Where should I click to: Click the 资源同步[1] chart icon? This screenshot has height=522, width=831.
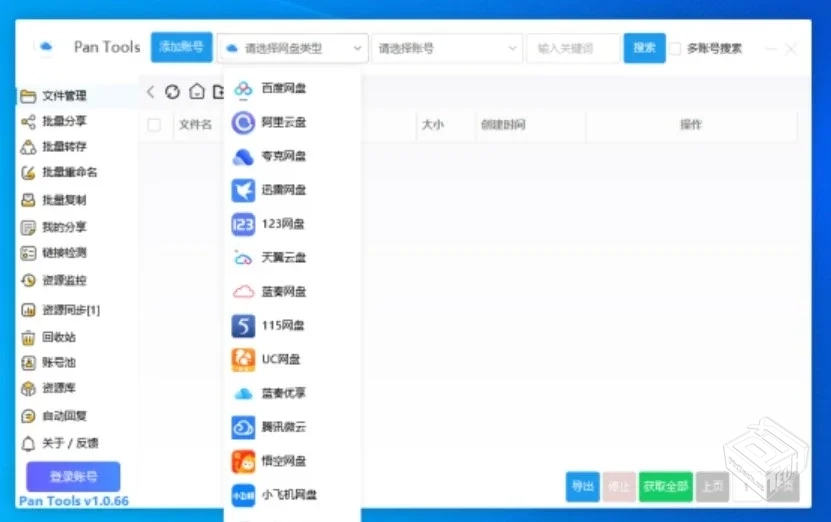[x=28, y=309]
